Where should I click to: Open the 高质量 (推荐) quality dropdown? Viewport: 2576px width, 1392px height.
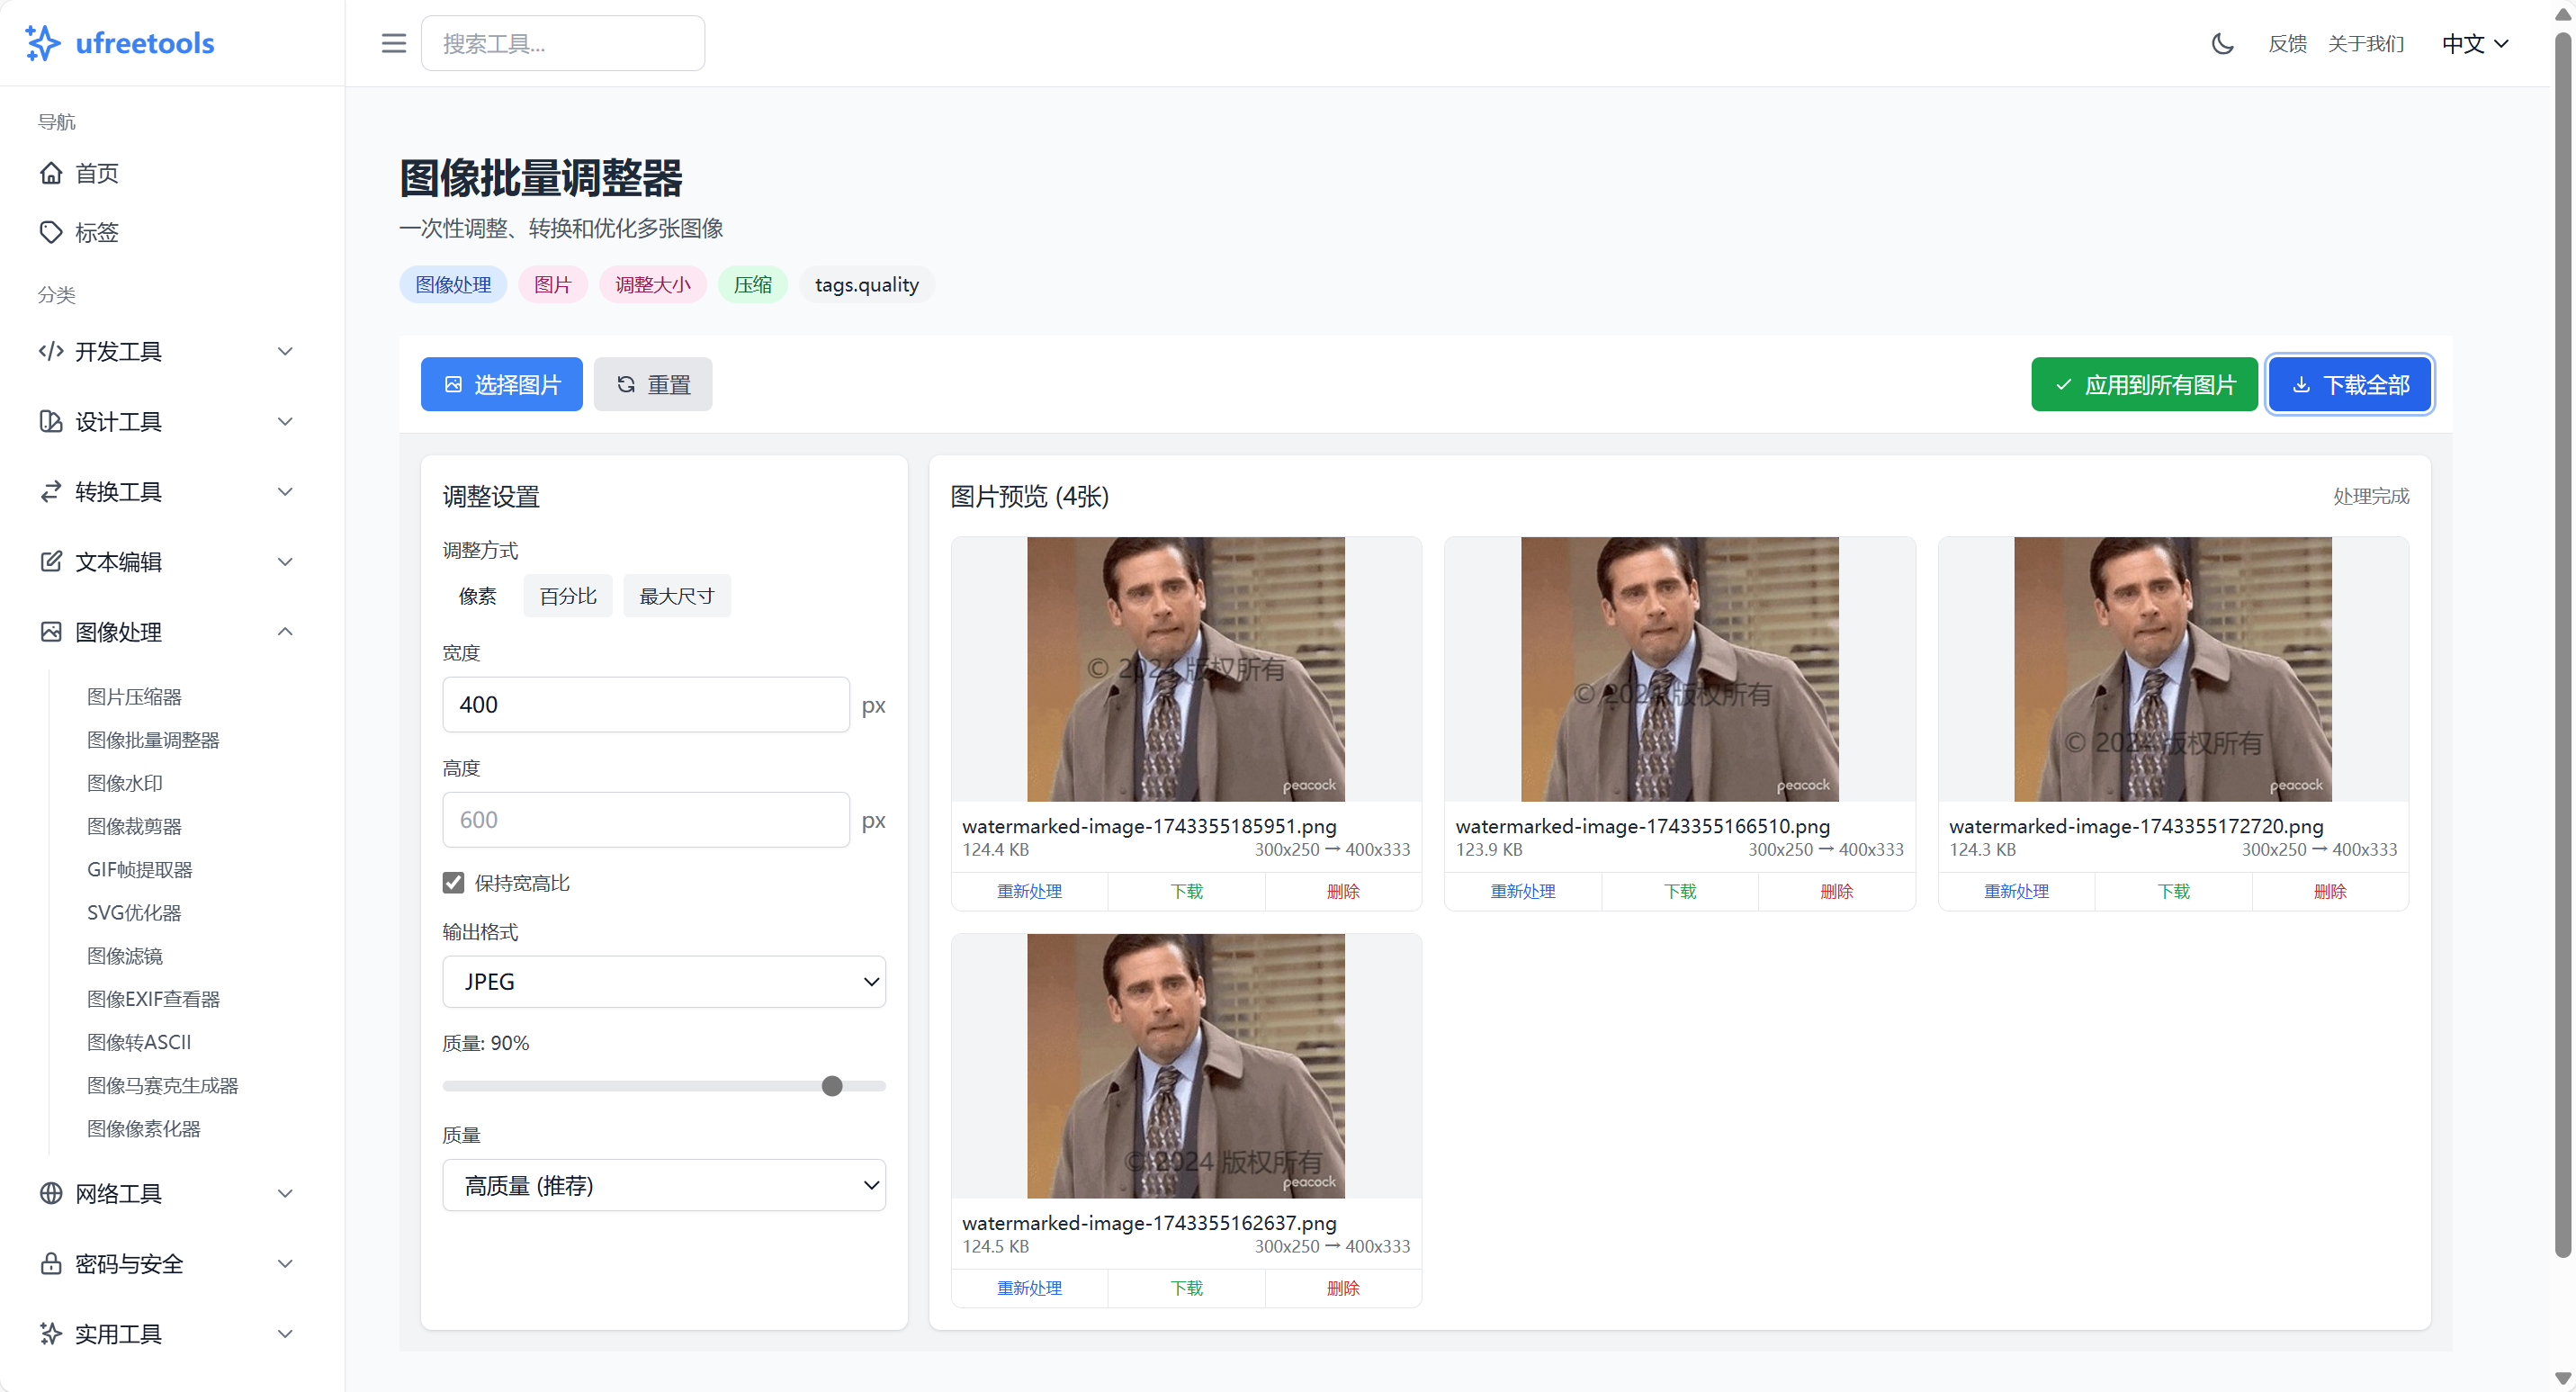[x=664, y=1185]
